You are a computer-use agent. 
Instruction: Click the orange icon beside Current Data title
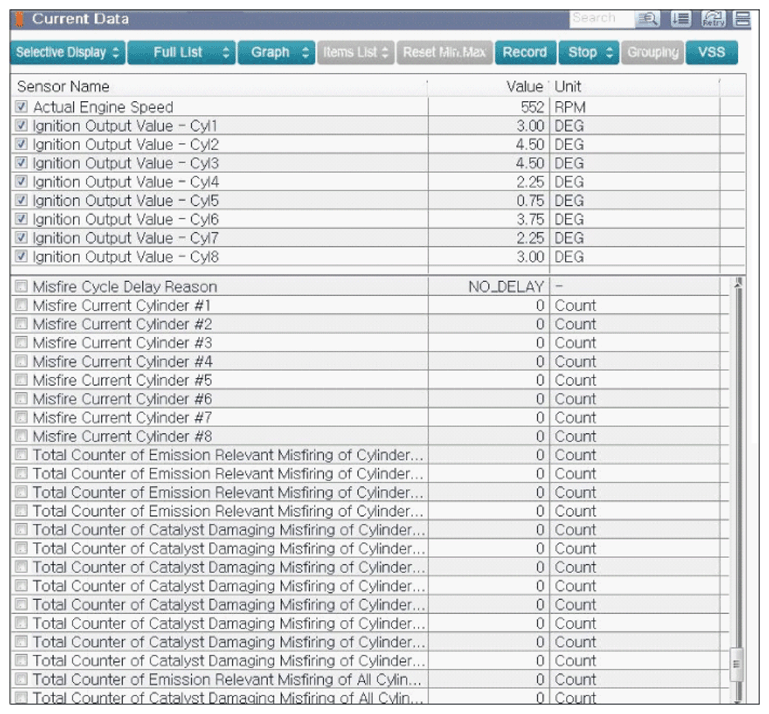point(20,19)
